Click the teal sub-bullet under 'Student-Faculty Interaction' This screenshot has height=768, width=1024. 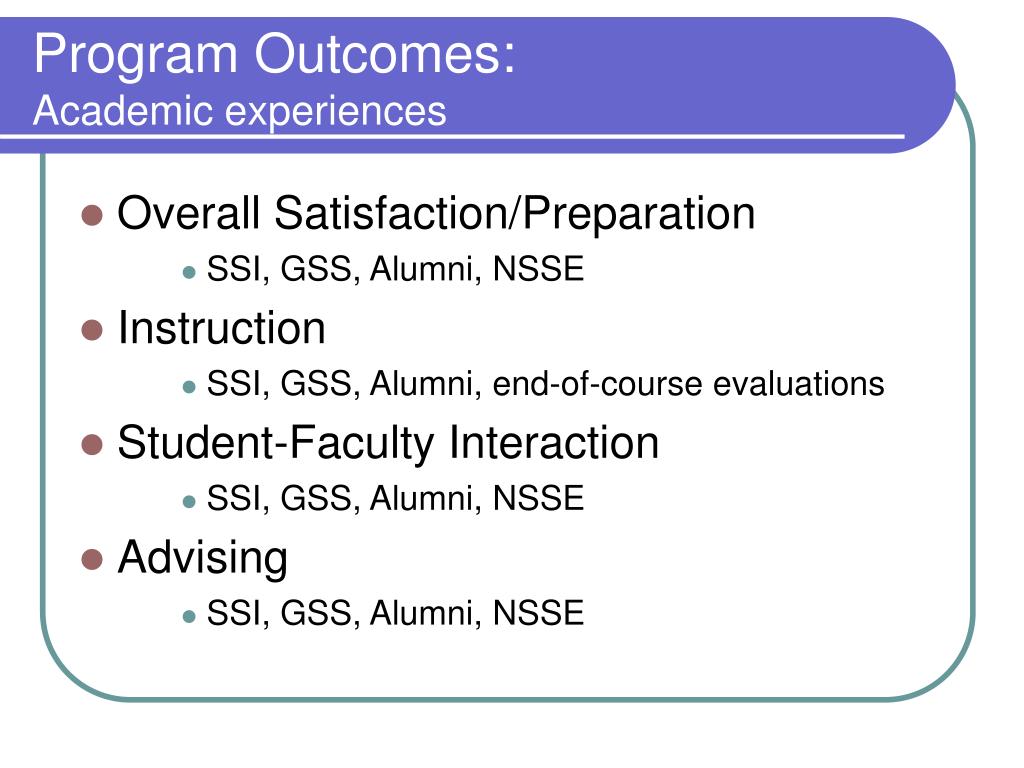tap(189, 502)
